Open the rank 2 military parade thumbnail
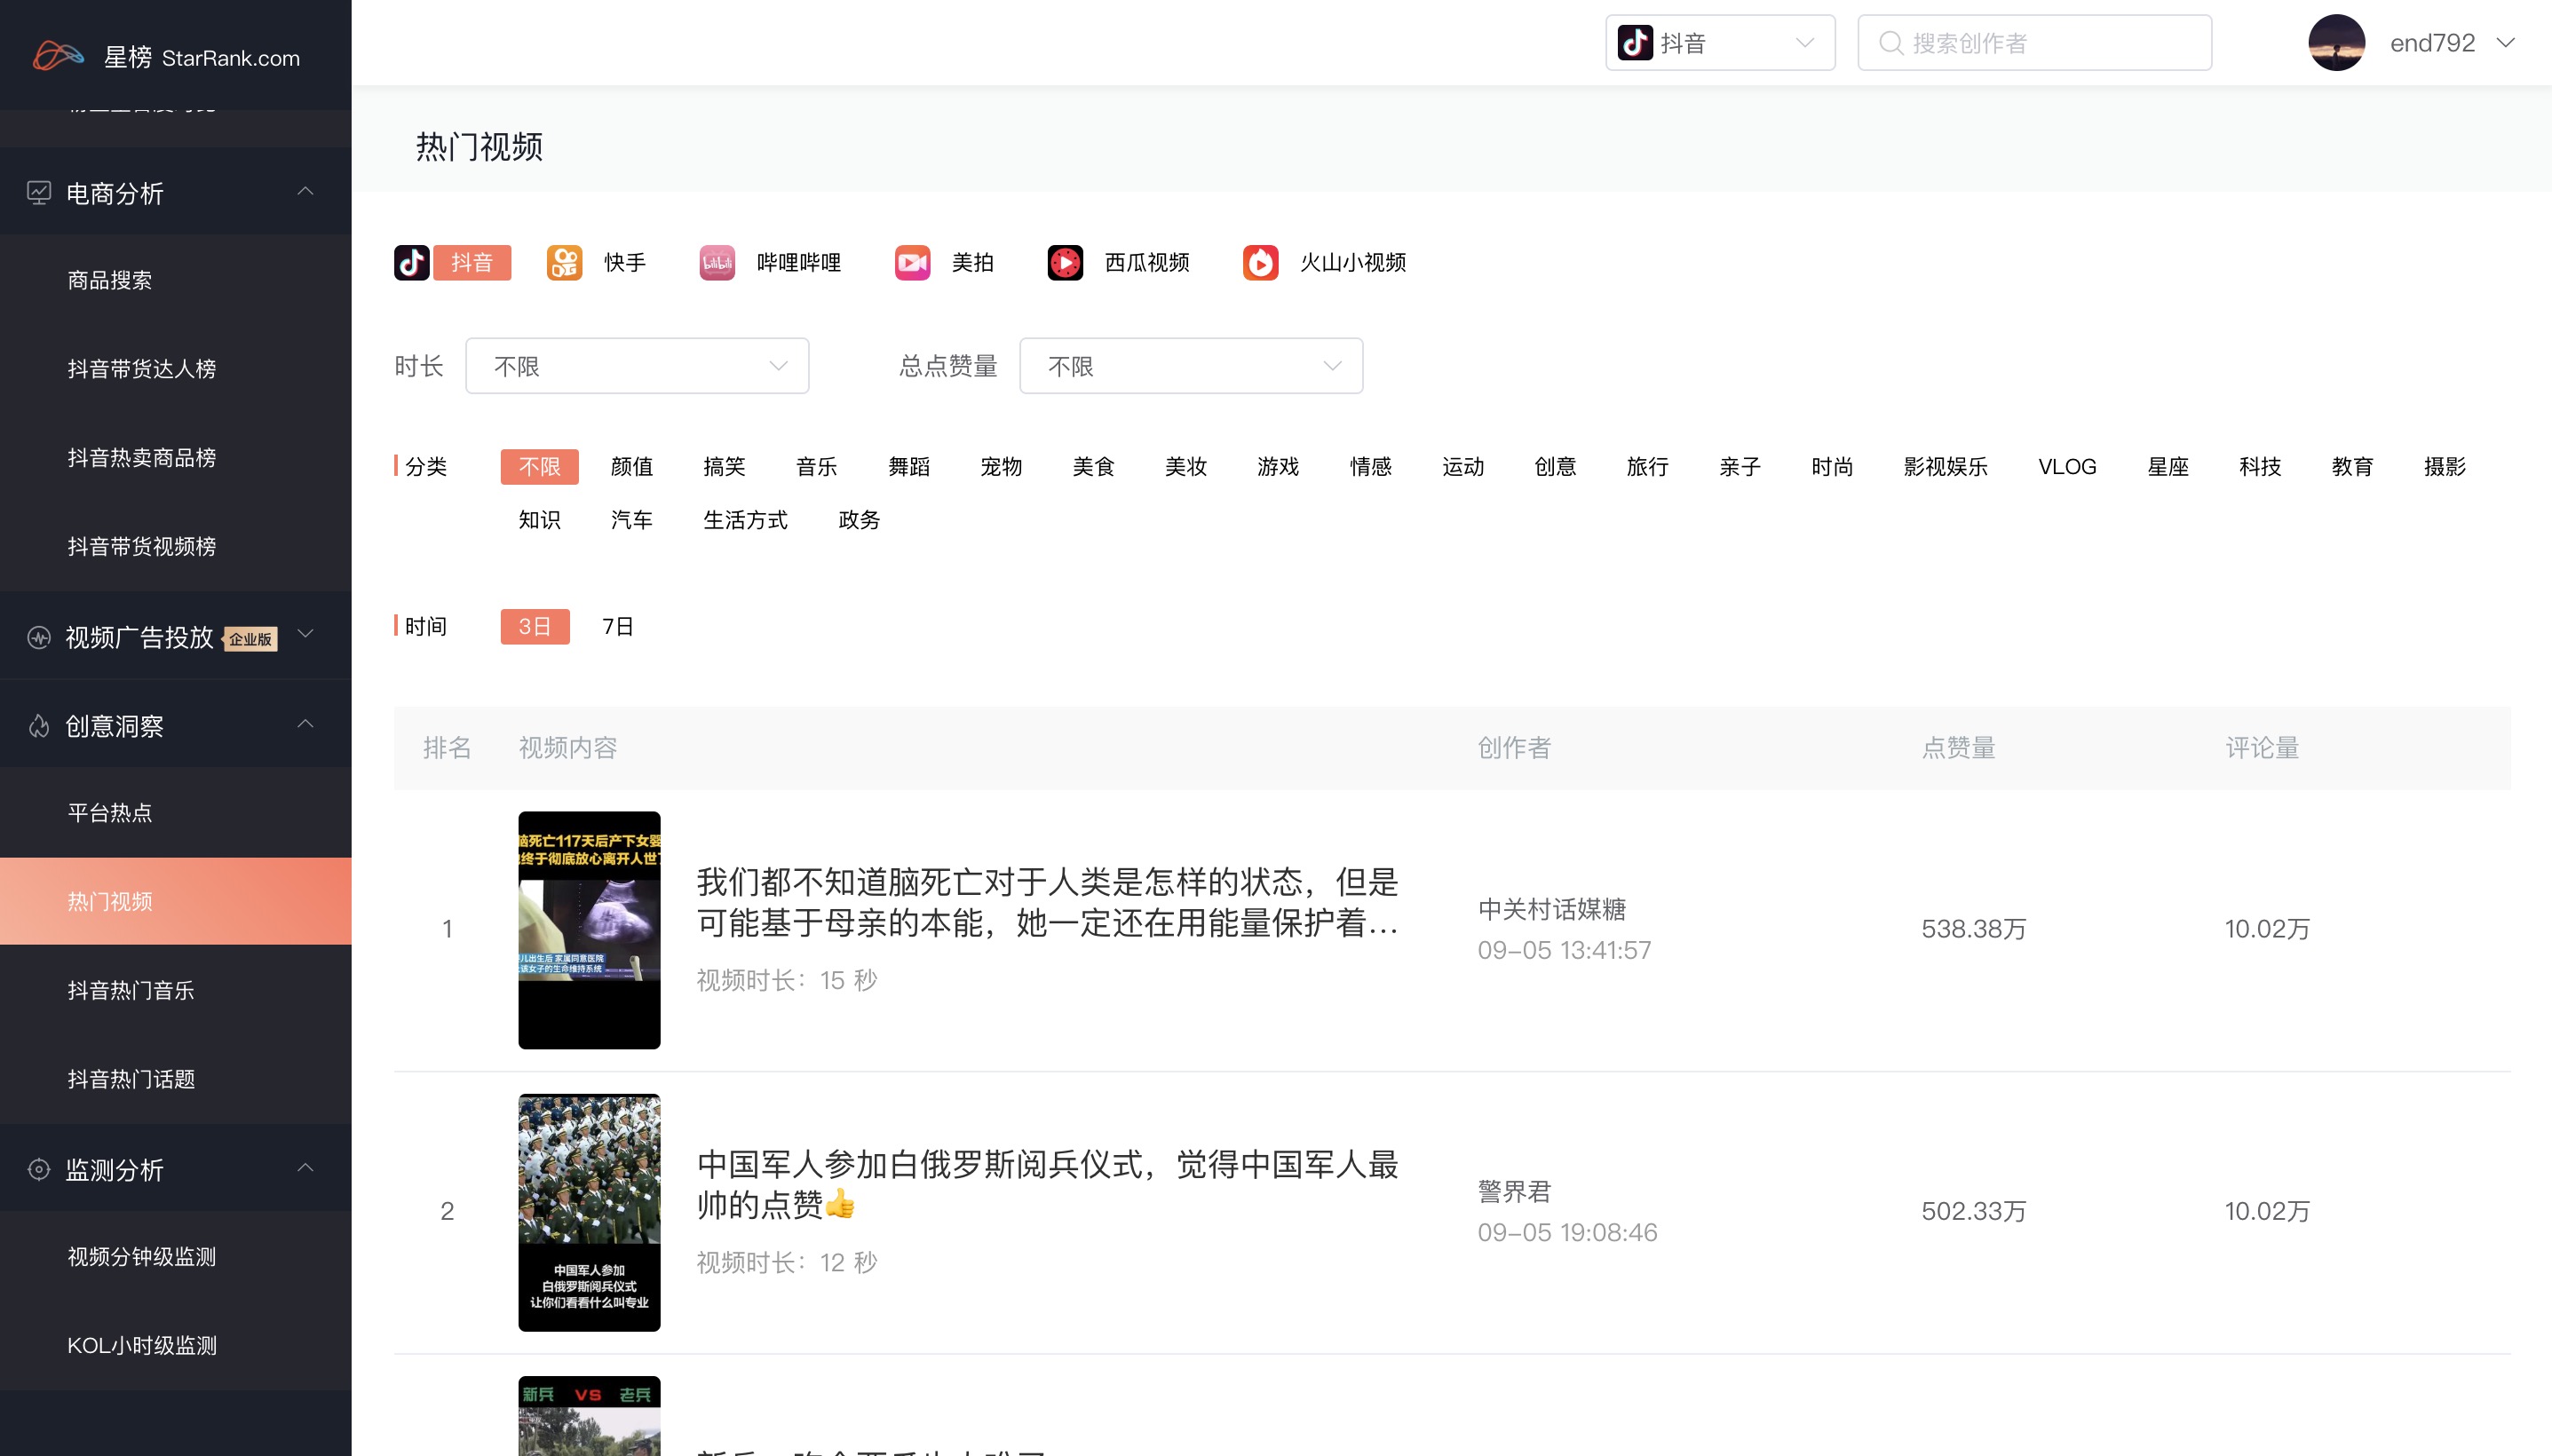 (x=589, y=1211)
